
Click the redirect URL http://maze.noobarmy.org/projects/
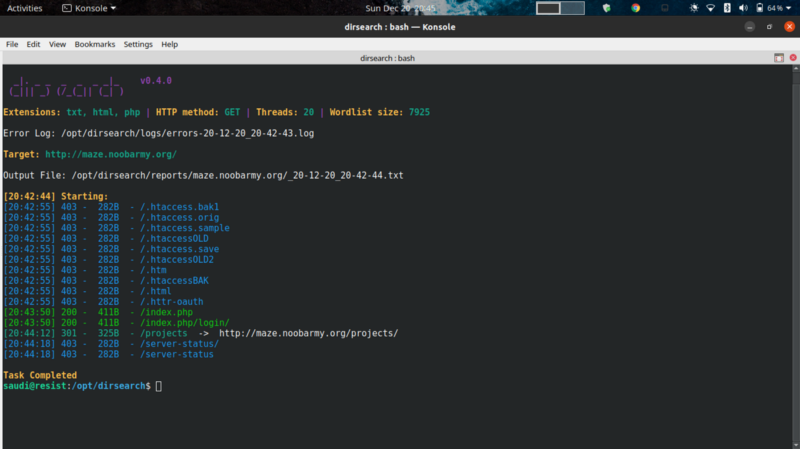[308, 333]
